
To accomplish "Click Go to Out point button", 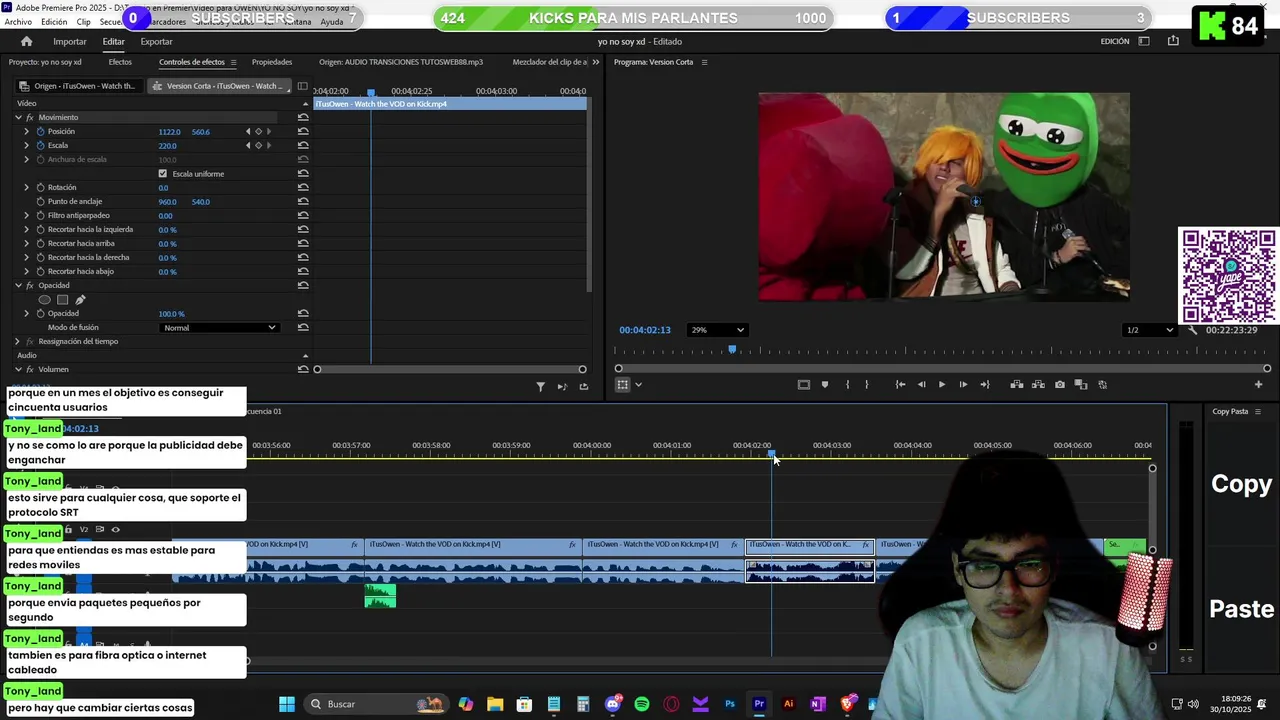I will (985, 385).
